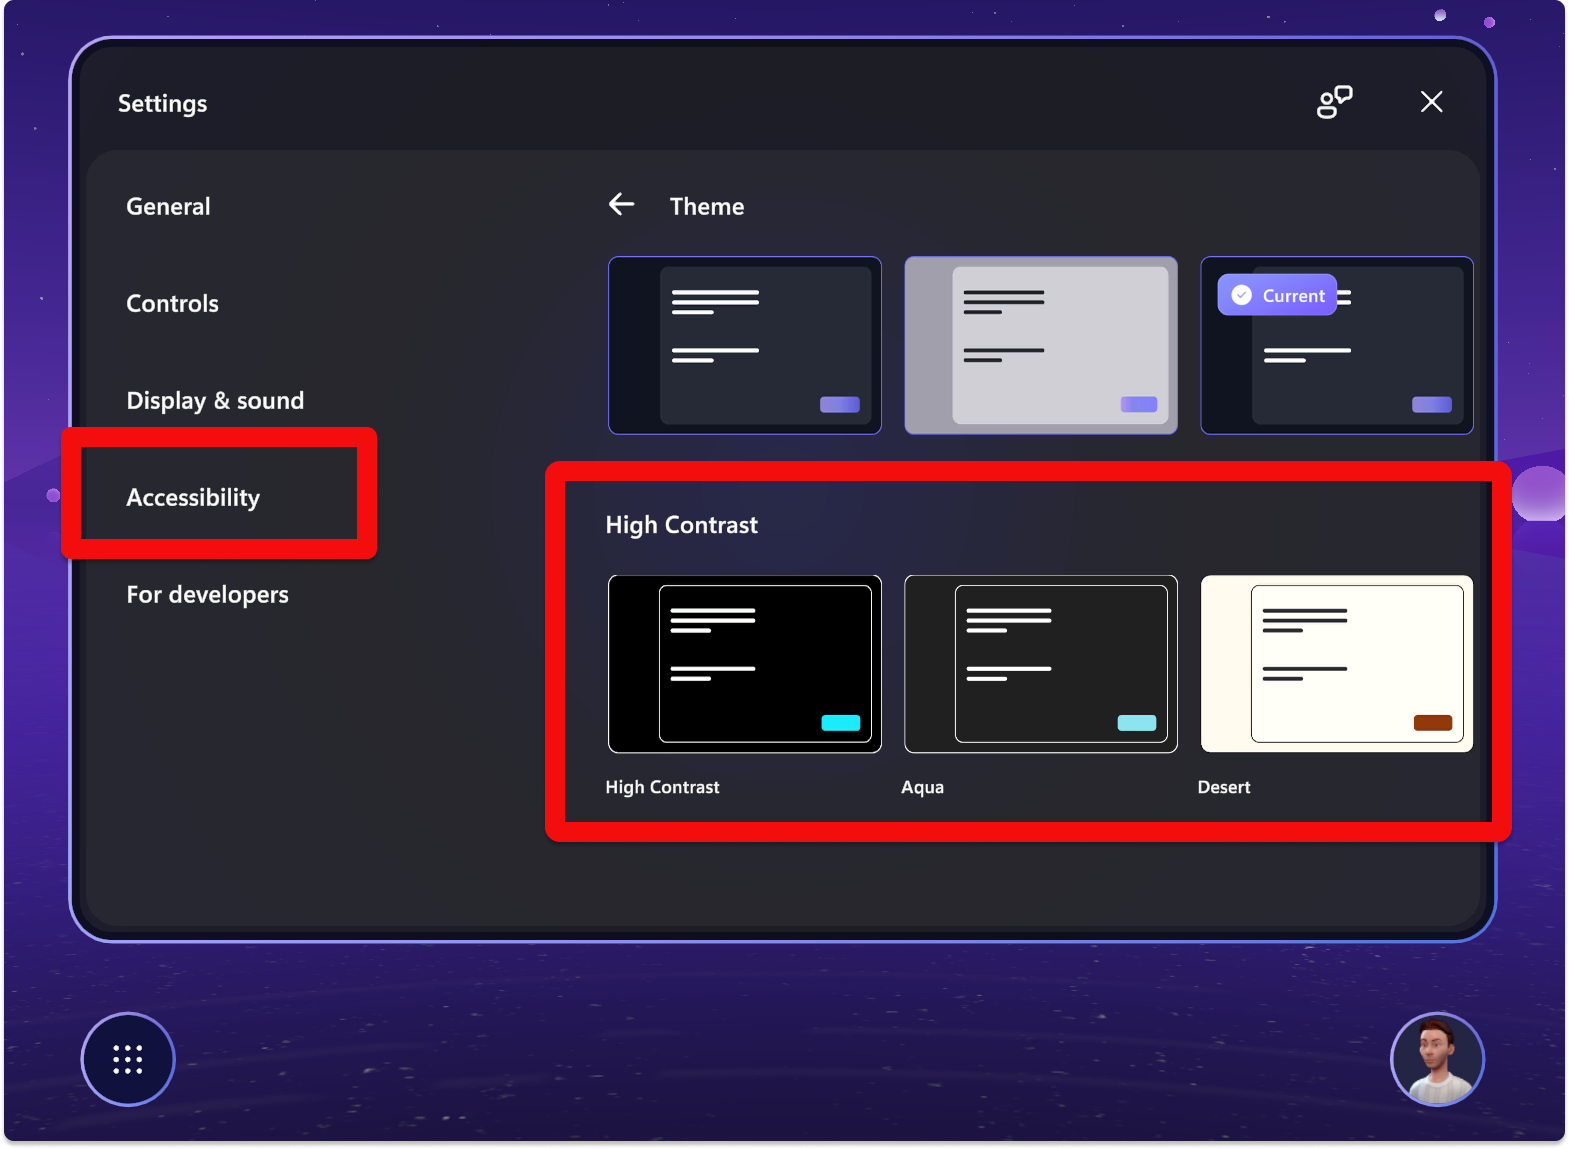This screenshot has height=1149, width=1569.
Task: Click the 'High Contrast' label under black thumbnail
Action: 662,787
